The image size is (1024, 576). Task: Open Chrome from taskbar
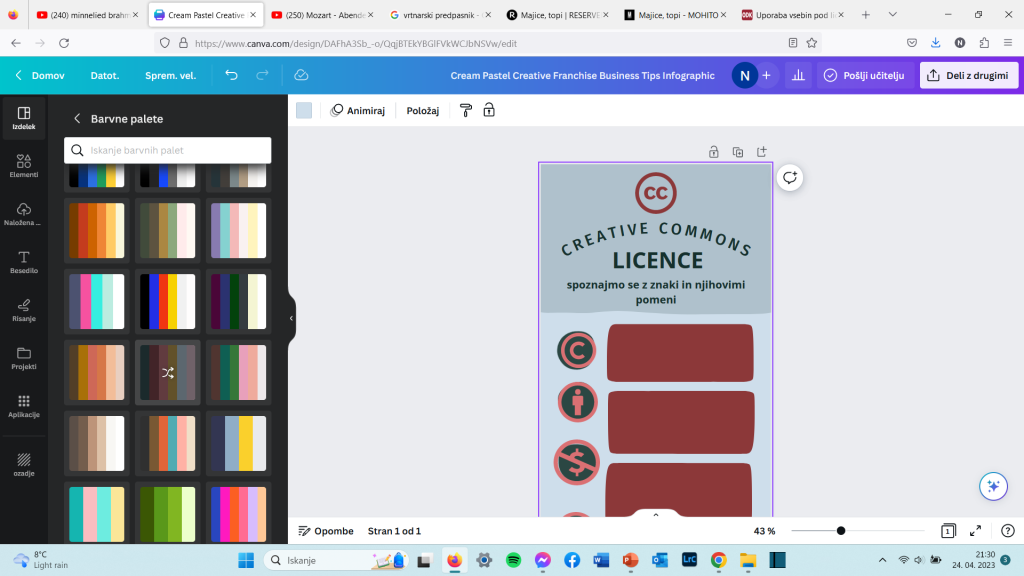pyautogui.click(x=718, y=560)
